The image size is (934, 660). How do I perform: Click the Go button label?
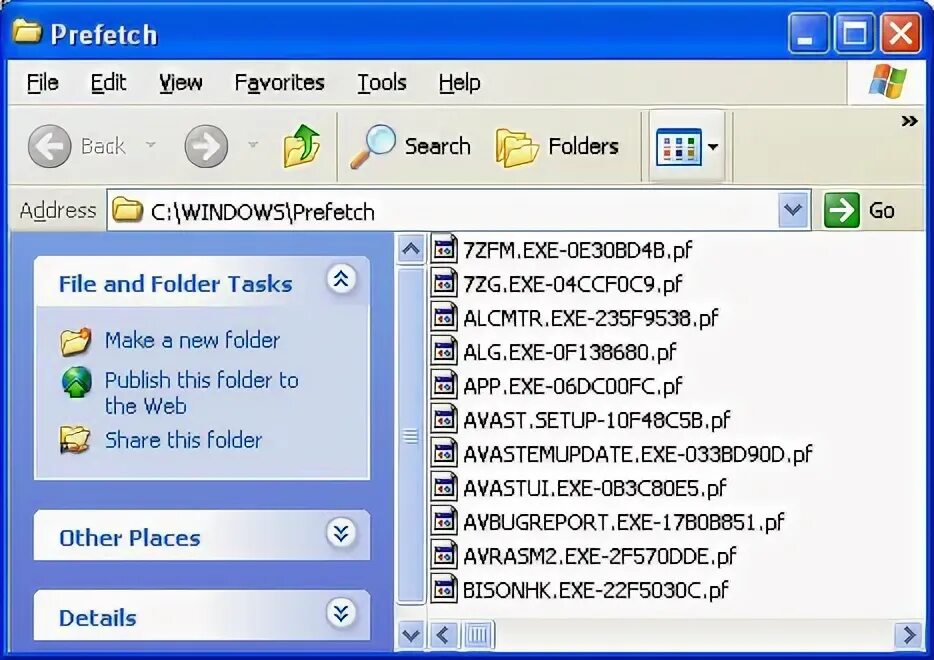click(882, 210)
